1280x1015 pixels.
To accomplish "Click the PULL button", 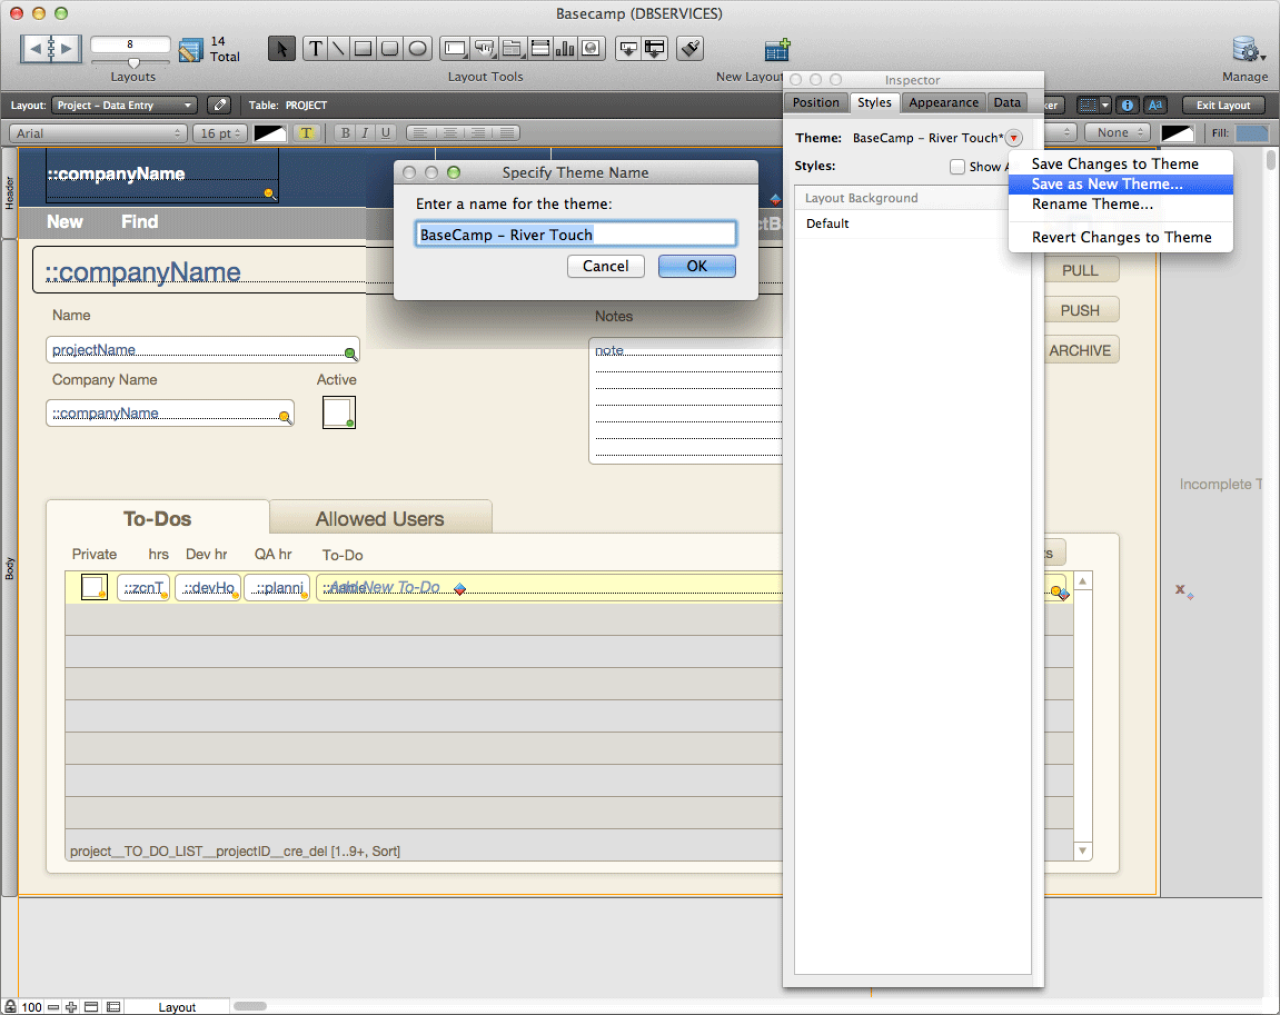I will point(1080,270).
